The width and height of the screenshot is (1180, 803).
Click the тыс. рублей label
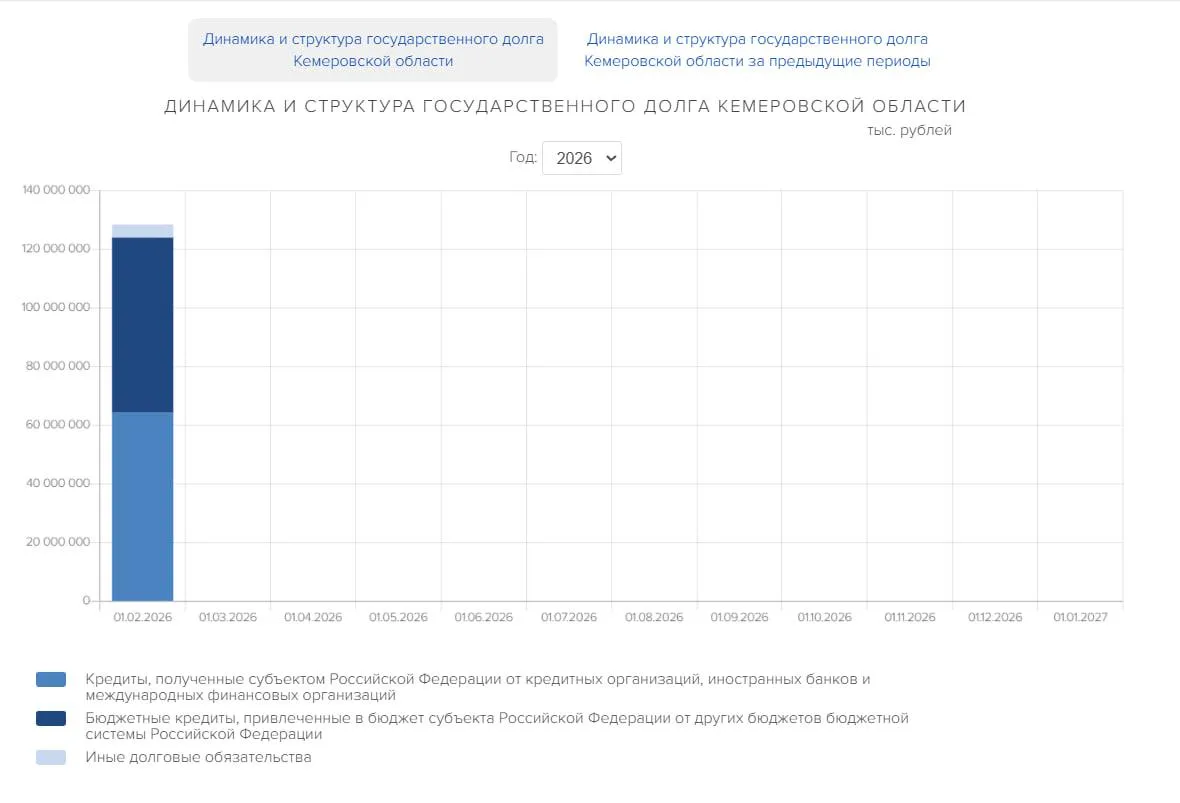pyautogui.click(x=908, y=129)
